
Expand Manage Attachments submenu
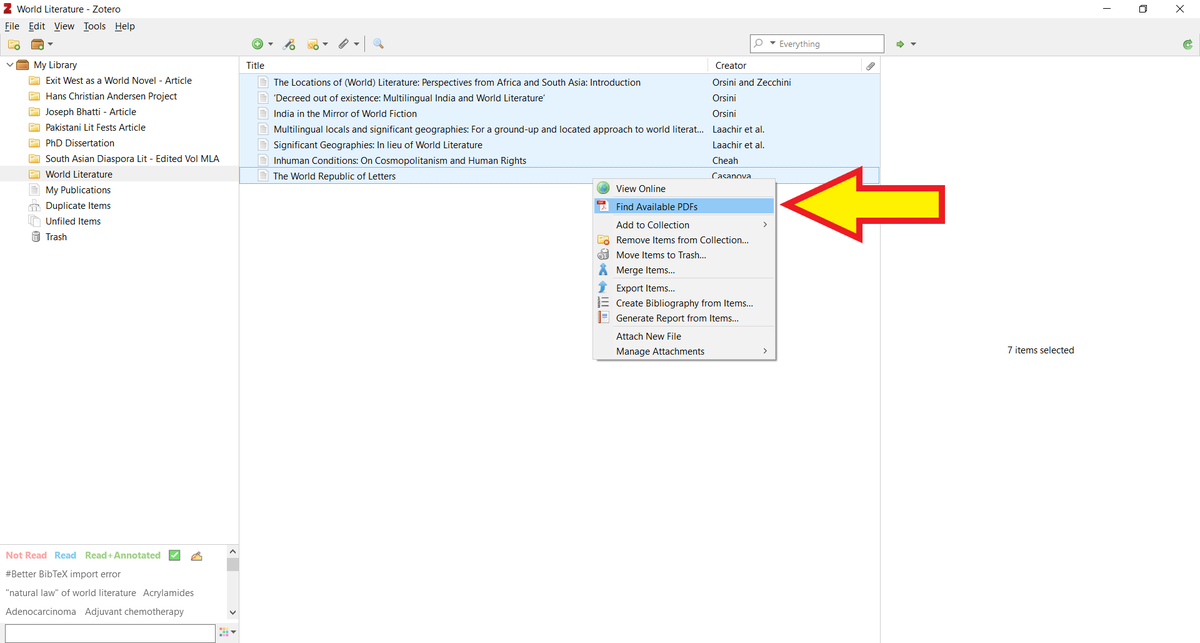(684, 351)
